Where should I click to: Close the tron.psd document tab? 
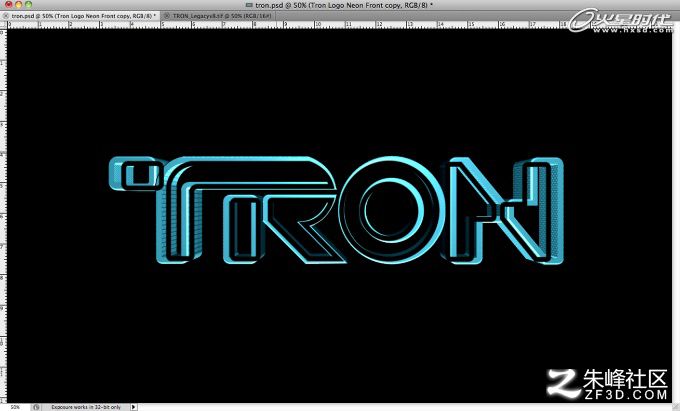[x=6, y=16]
